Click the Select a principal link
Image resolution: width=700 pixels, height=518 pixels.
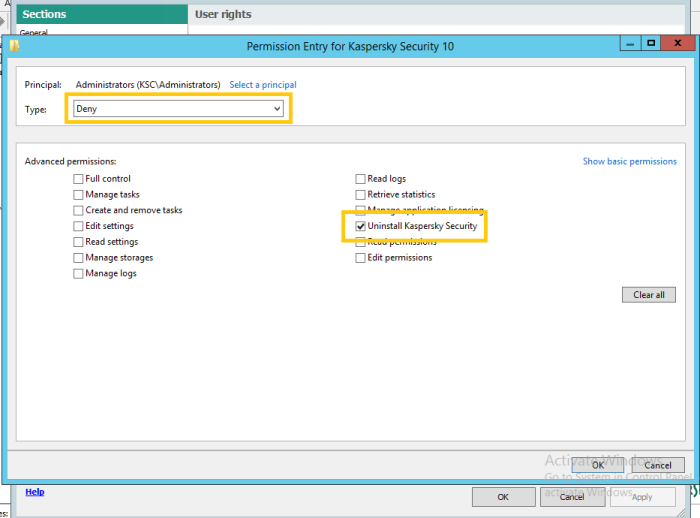(x=262, y=85)
